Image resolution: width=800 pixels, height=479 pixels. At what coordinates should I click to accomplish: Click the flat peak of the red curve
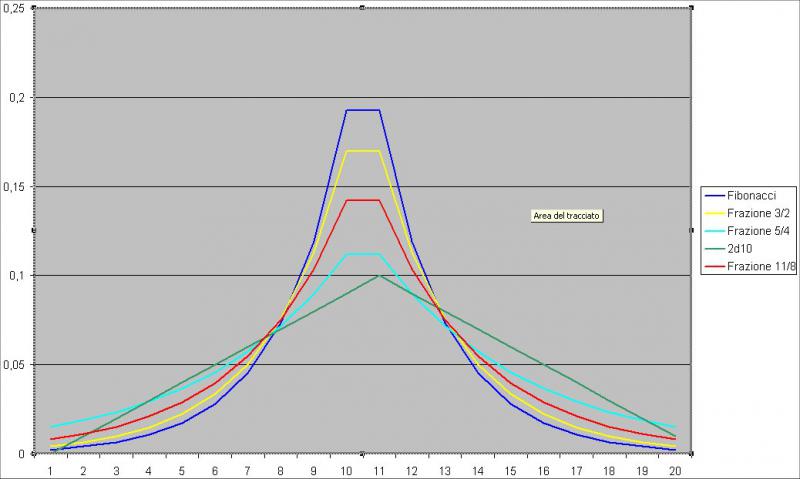pyautogui.click(x=362, y=200)
